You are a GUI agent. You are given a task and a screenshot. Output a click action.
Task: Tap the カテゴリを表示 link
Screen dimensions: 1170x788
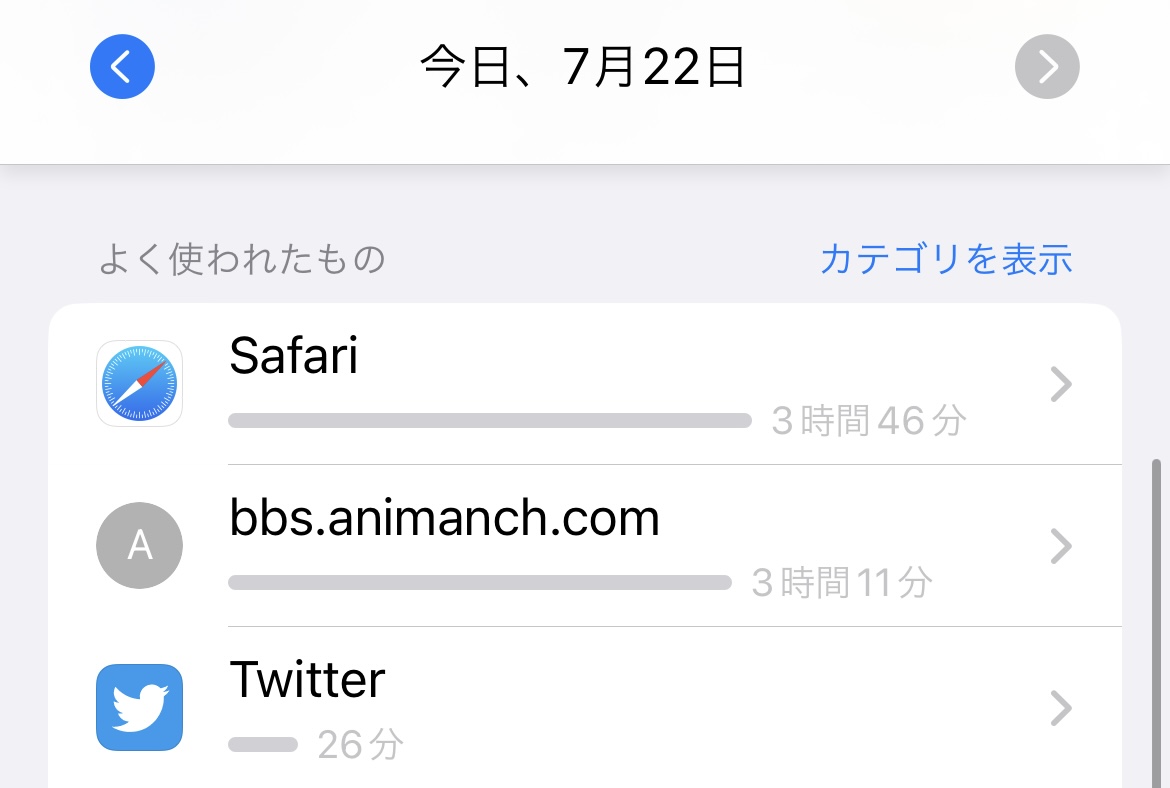pyautogui.click(x=945, y=259)
